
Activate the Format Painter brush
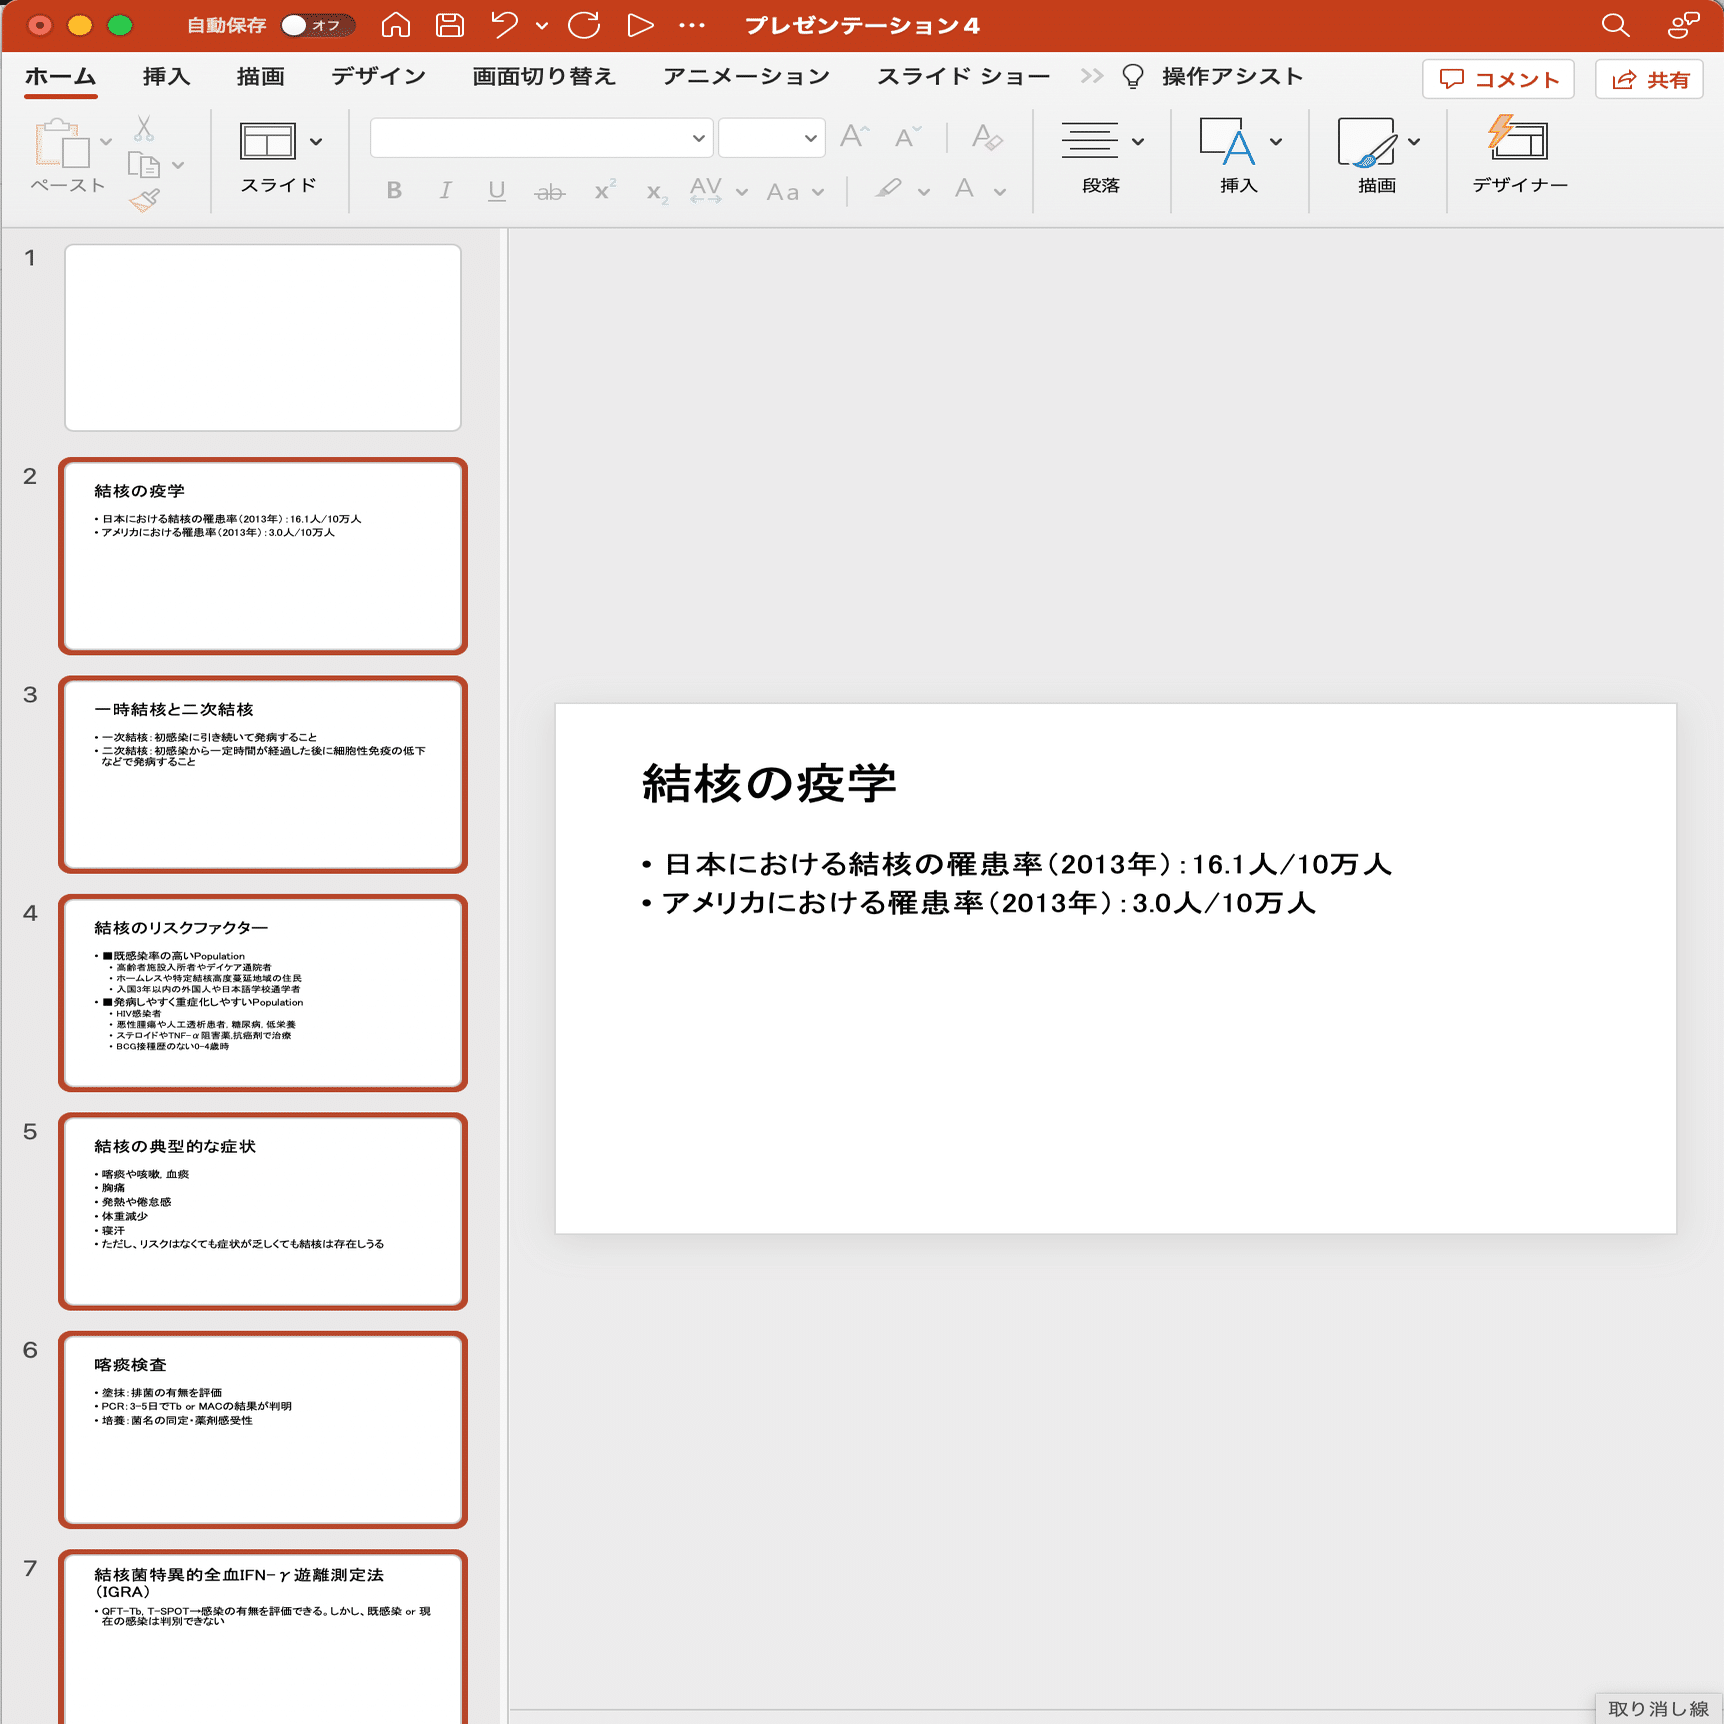click(x=144, y=198)
